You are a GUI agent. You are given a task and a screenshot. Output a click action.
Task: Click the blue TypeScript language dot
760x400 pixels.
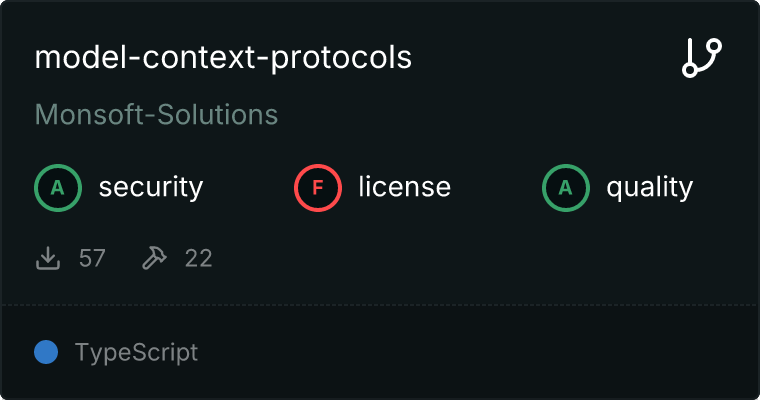coord(46,352)
